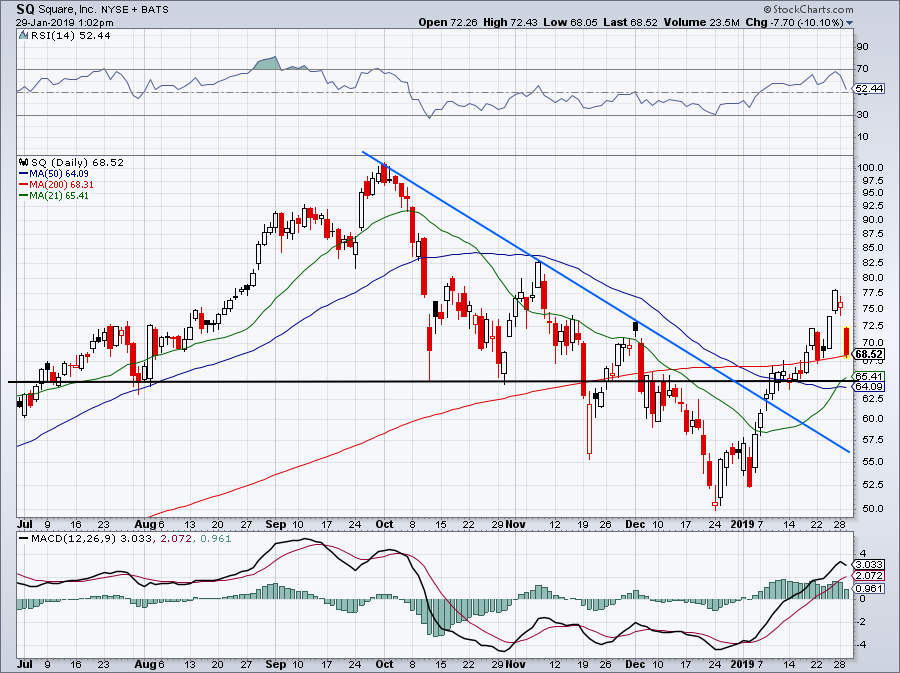Viewport: 900px width, 673px height.
Task: Click the 30 level on RSI axis
Action: coord(862,115)
